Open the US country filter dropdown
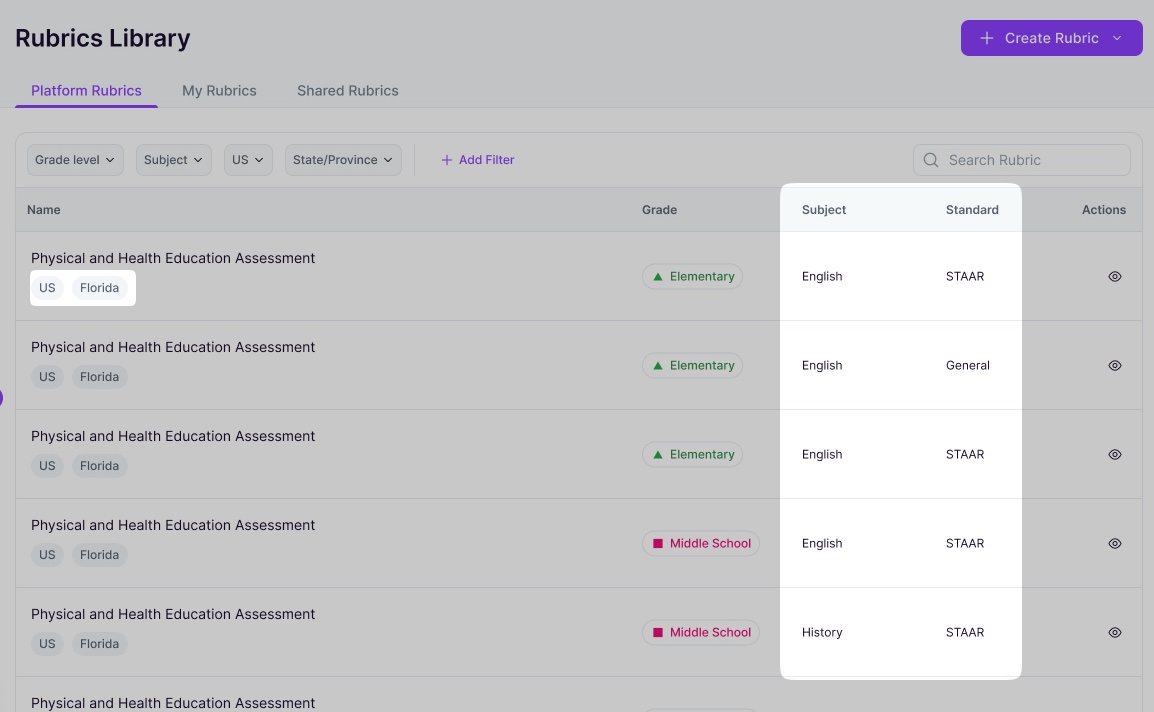 pos(248,160)
